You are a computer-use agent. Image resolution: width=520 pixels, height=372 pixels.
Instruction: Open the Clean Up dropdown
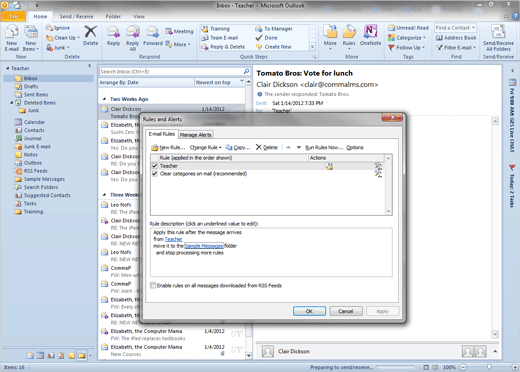click(63, 38)
